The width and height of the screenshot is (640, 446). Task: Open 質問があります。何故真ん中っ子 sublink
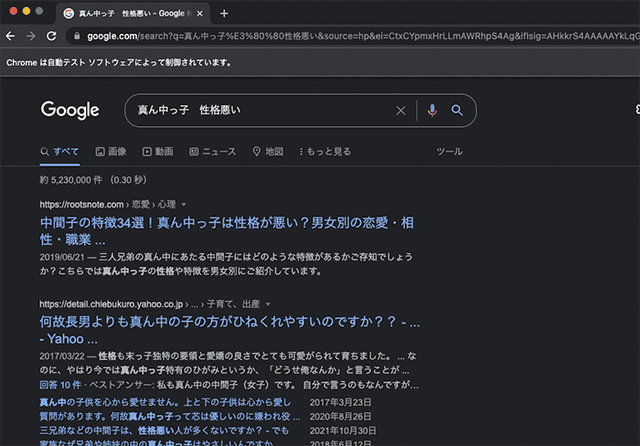[x=170, y=417]
